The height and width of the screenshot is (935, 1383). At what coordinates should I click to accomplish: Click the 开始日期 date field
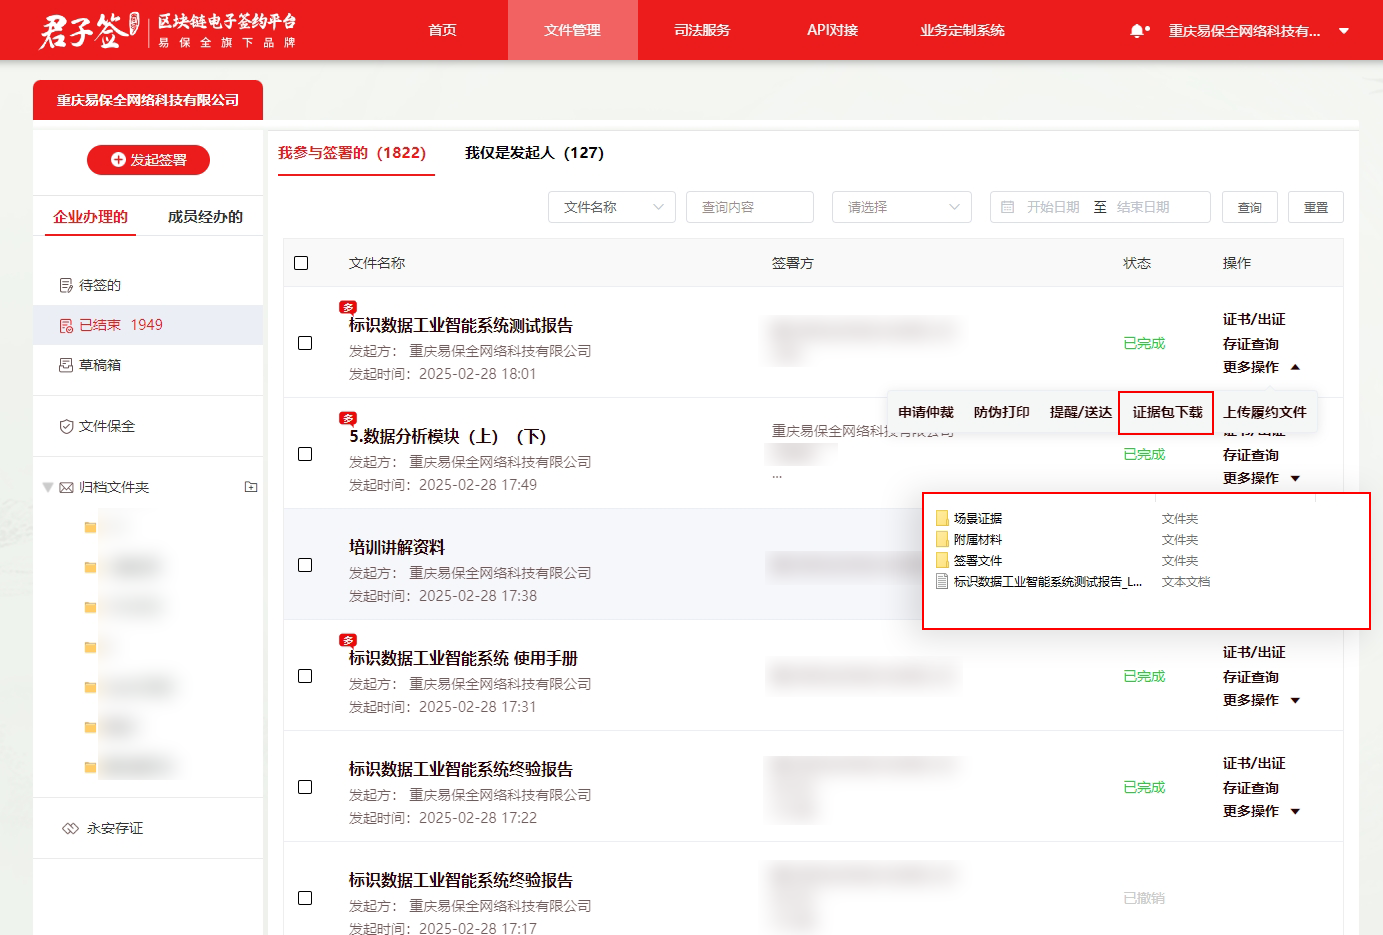click(1053, 207)
